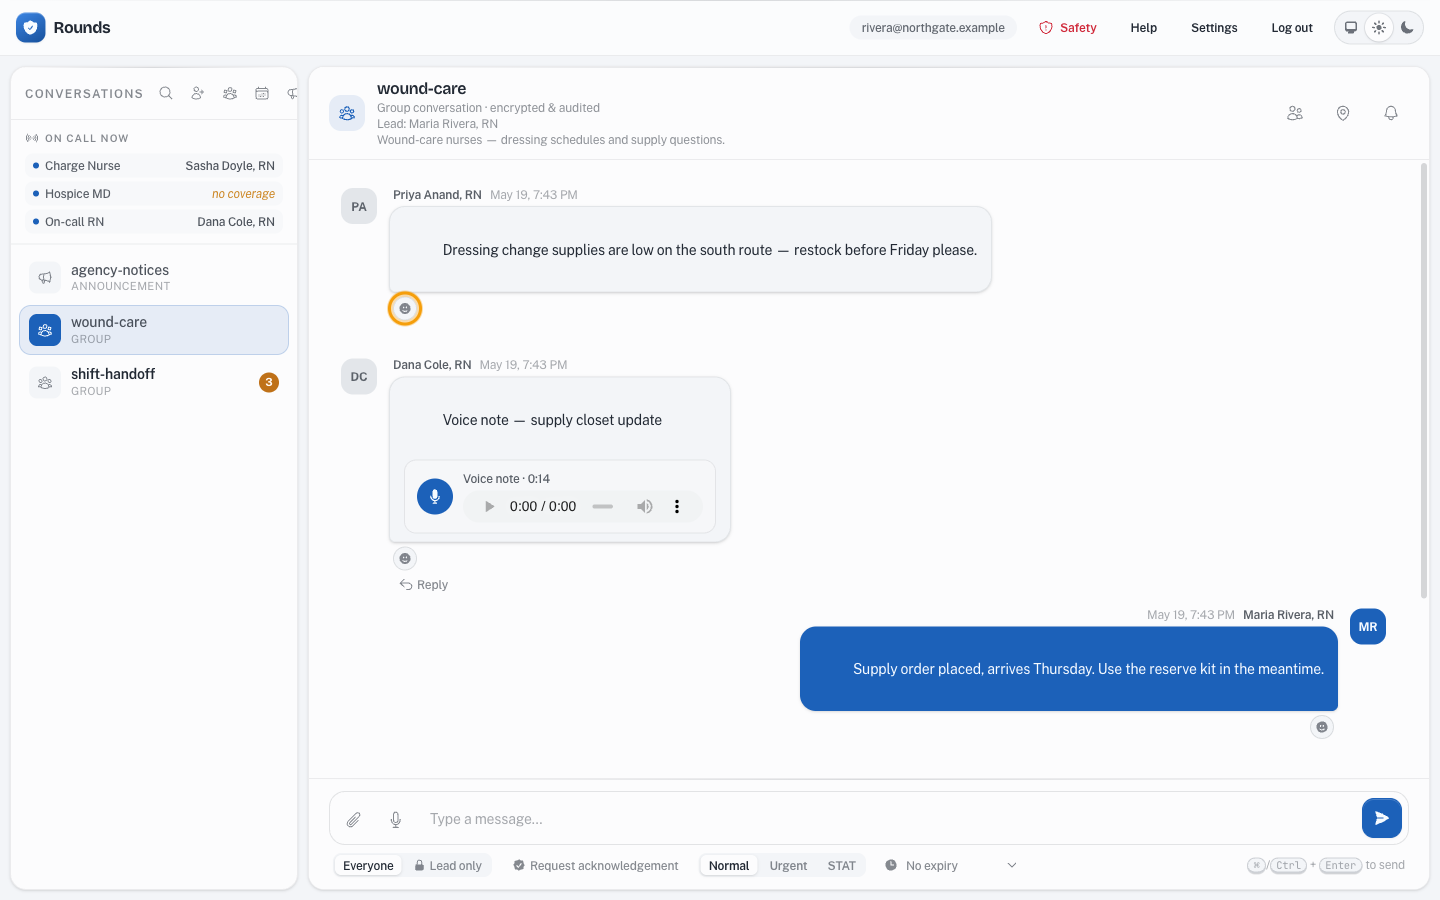
Task: Record voice note with composer microphone icon
Action: point(396,819)
